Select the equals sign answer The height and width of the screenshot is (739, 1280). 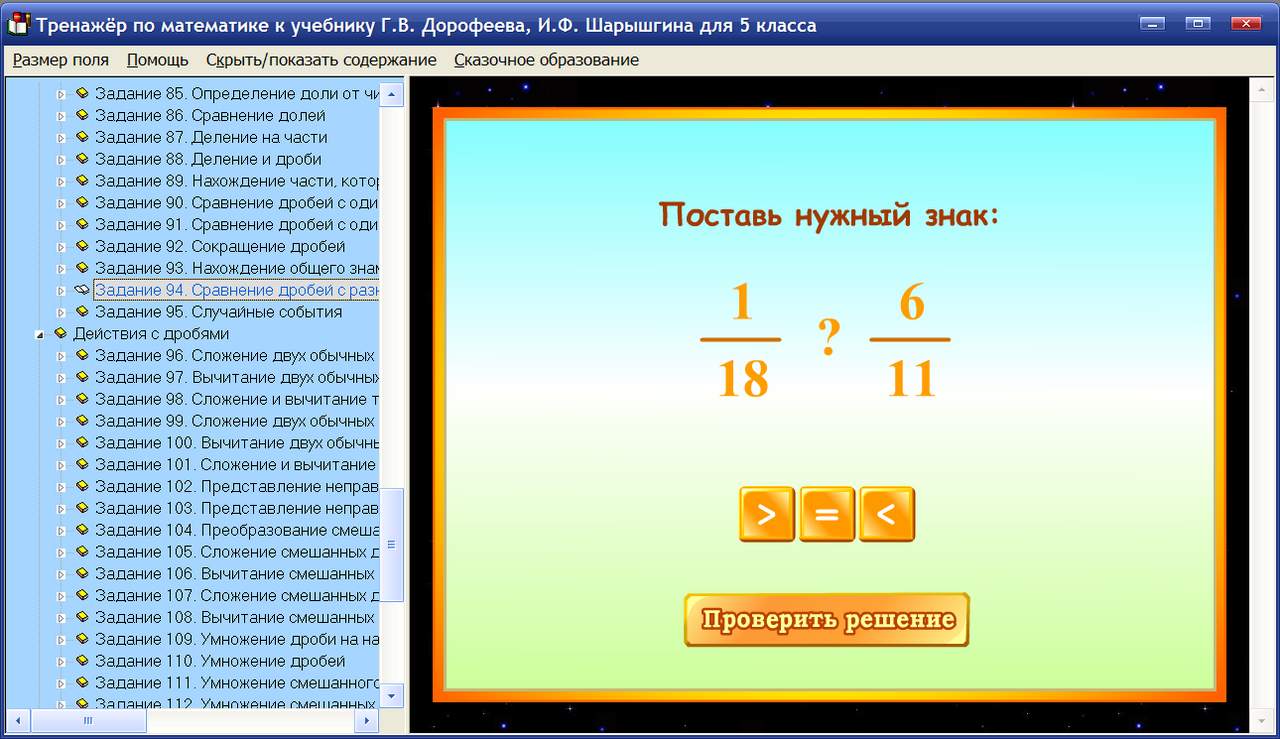tap(827, 514)
